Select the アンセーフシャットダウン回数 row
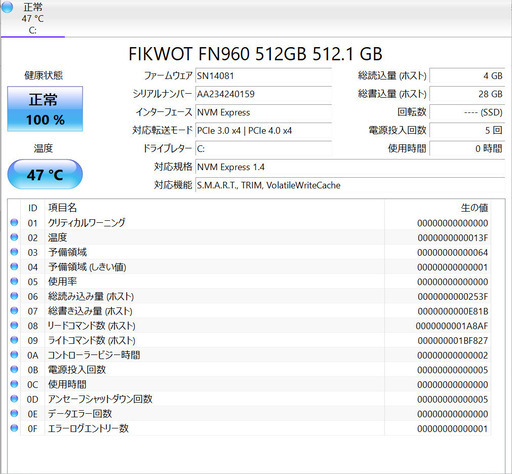This screenshot has height=474, width=512. pyautogui.click(x=248, y=399)
